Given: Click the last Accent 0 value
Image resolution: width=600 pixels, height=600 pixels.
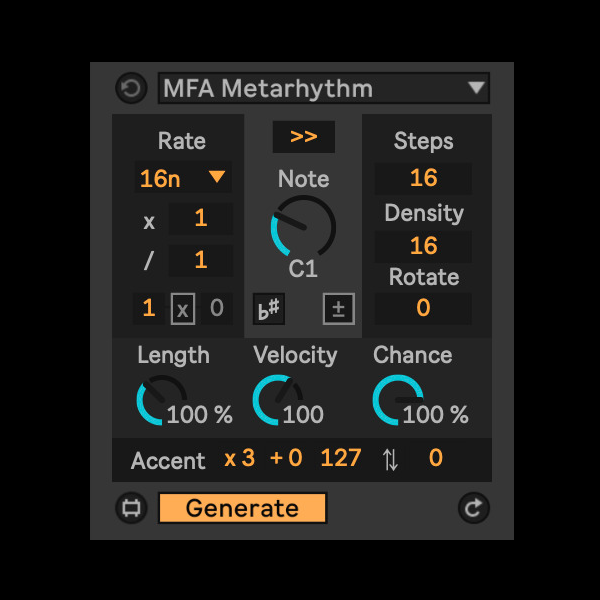Looking at the screenshot, I should [435, 458].
